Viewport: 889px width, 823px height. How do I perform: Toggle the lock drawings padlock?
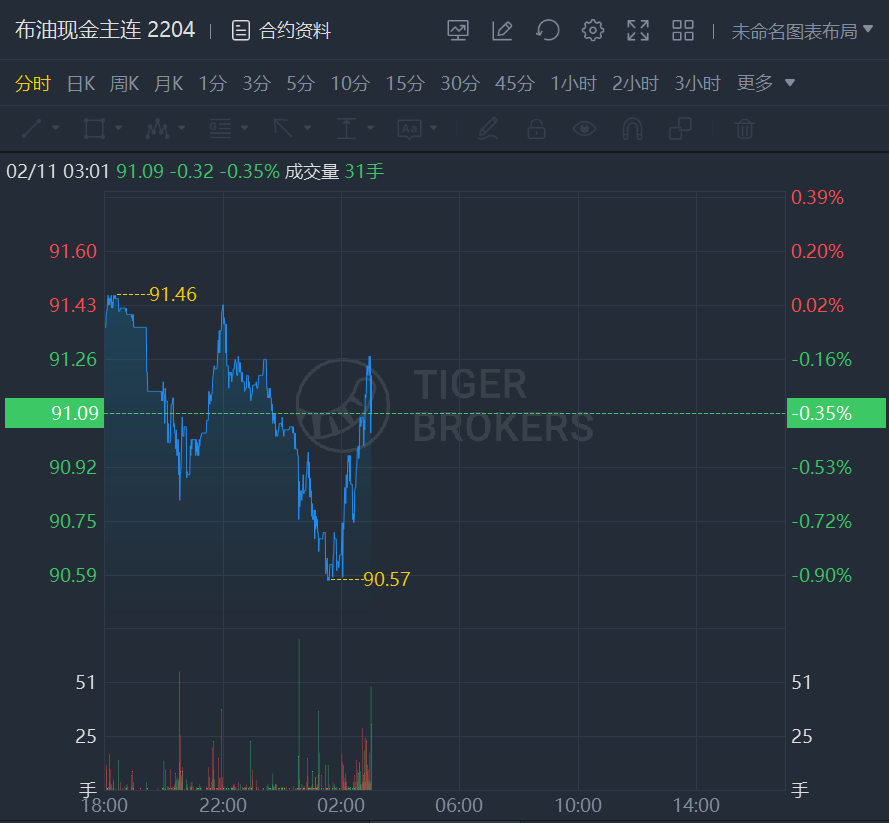(x=536, y=129)
